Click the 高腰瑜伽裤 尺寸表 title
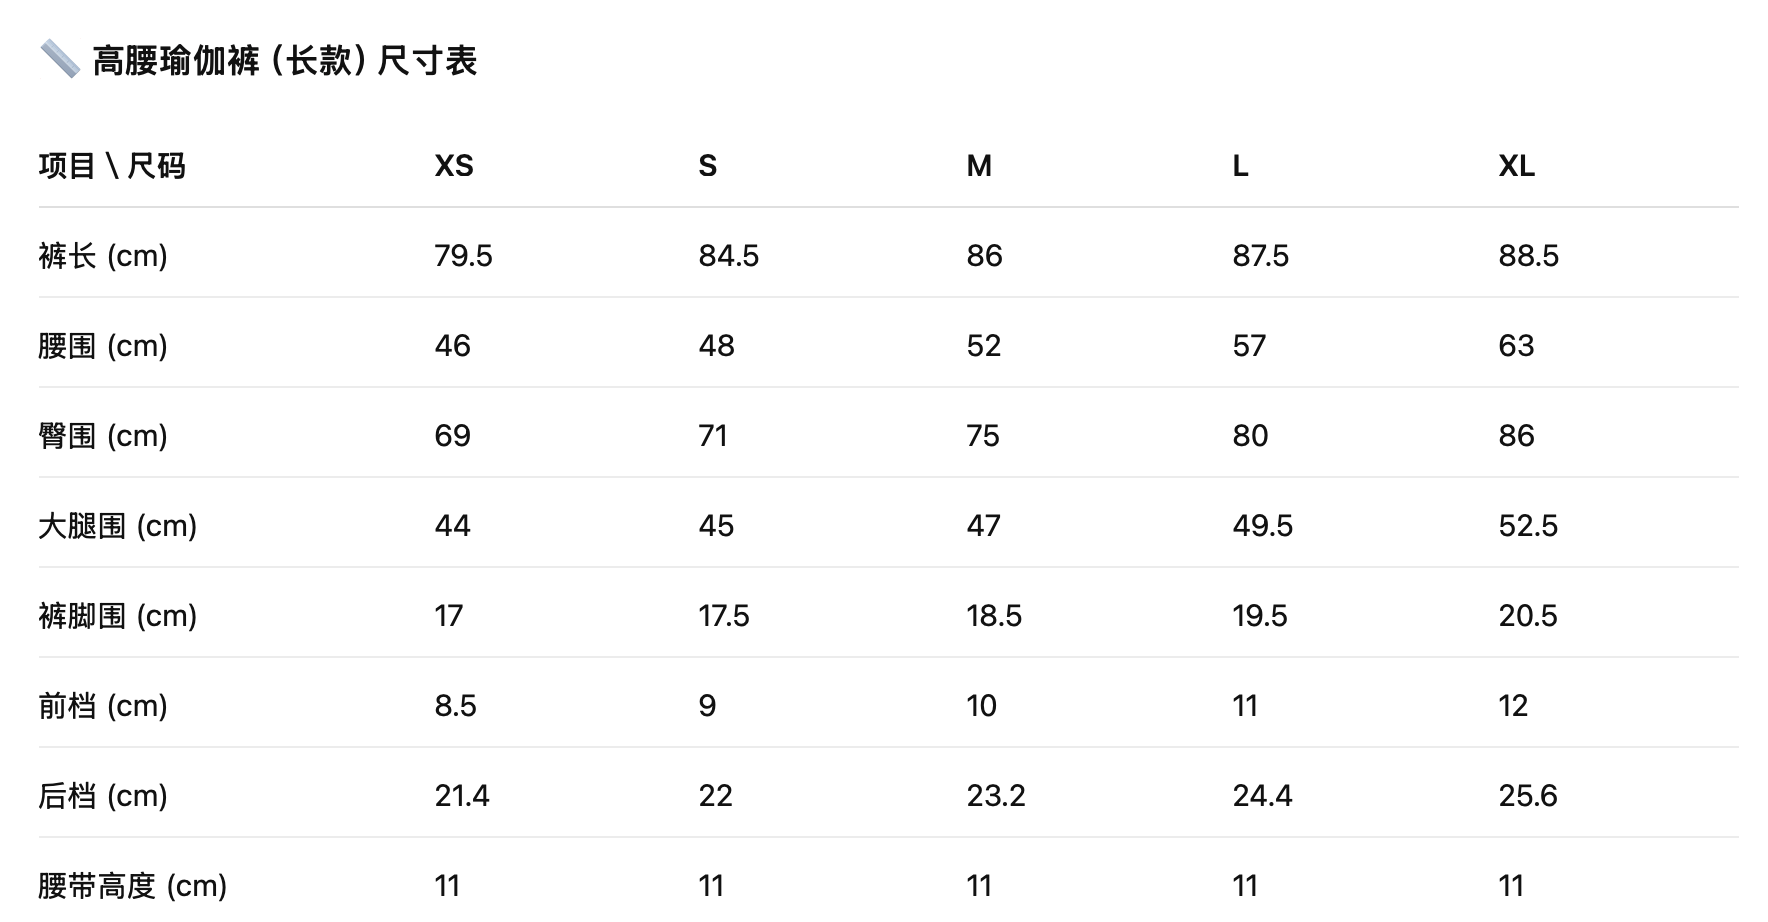The image size is (1768, 922). (284, 61)
